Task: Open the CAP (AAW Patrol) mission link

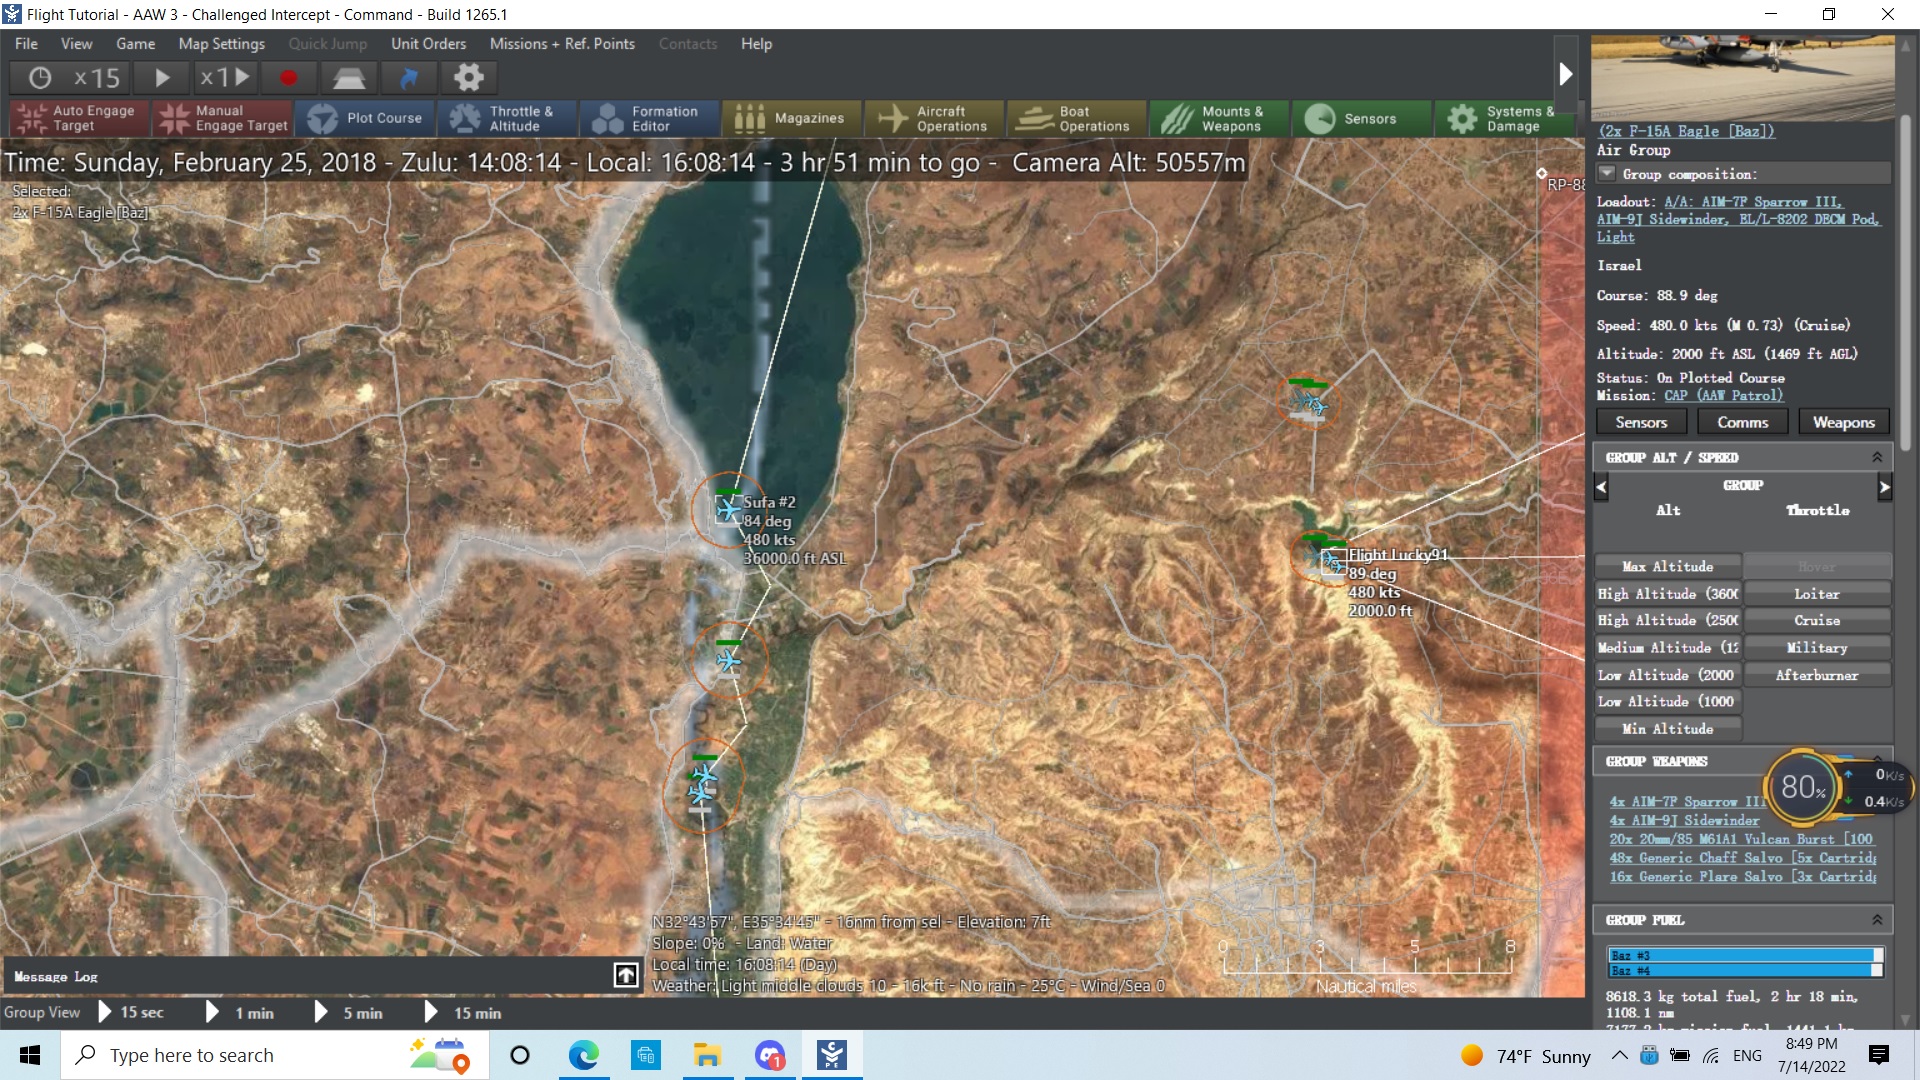Action: (x=1724, y=396)
